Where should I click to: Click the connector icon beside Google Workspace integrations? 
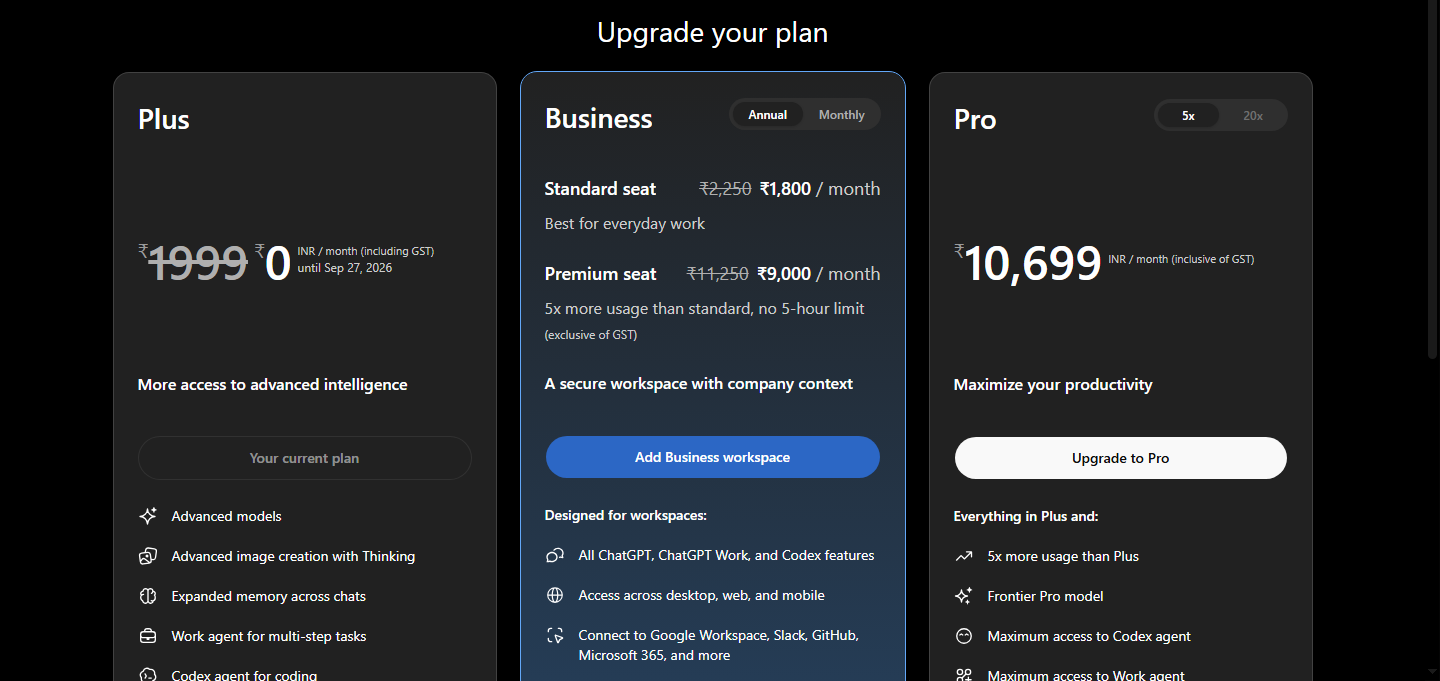coord(555,635)
